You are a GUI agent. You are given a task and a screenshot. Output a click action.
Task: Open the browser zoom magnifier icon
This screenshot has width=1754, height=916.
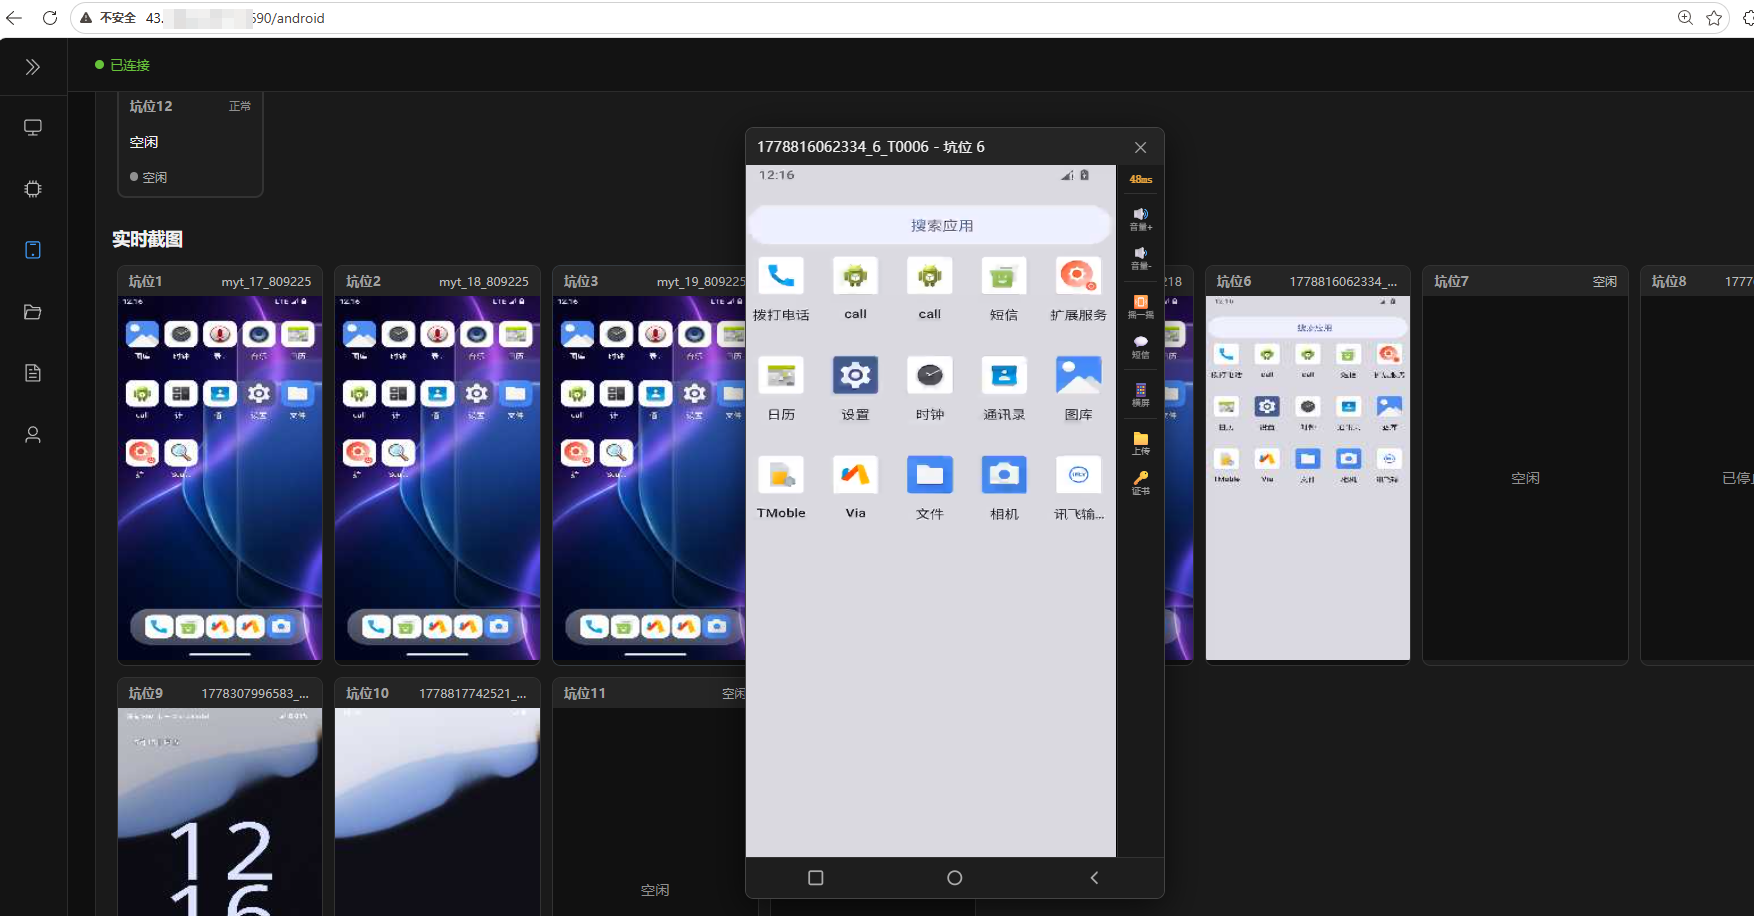[x=1685, y=18]
